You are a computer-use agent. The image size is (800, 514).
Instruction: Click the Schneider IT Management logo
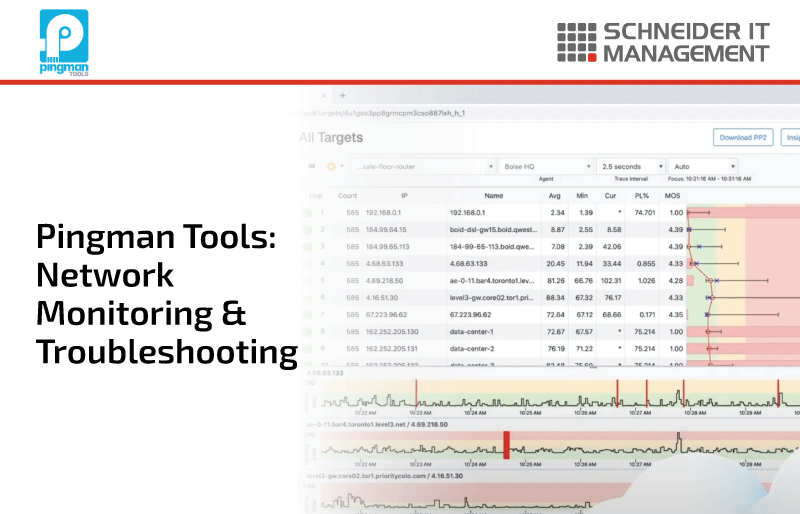click(663, 42)
